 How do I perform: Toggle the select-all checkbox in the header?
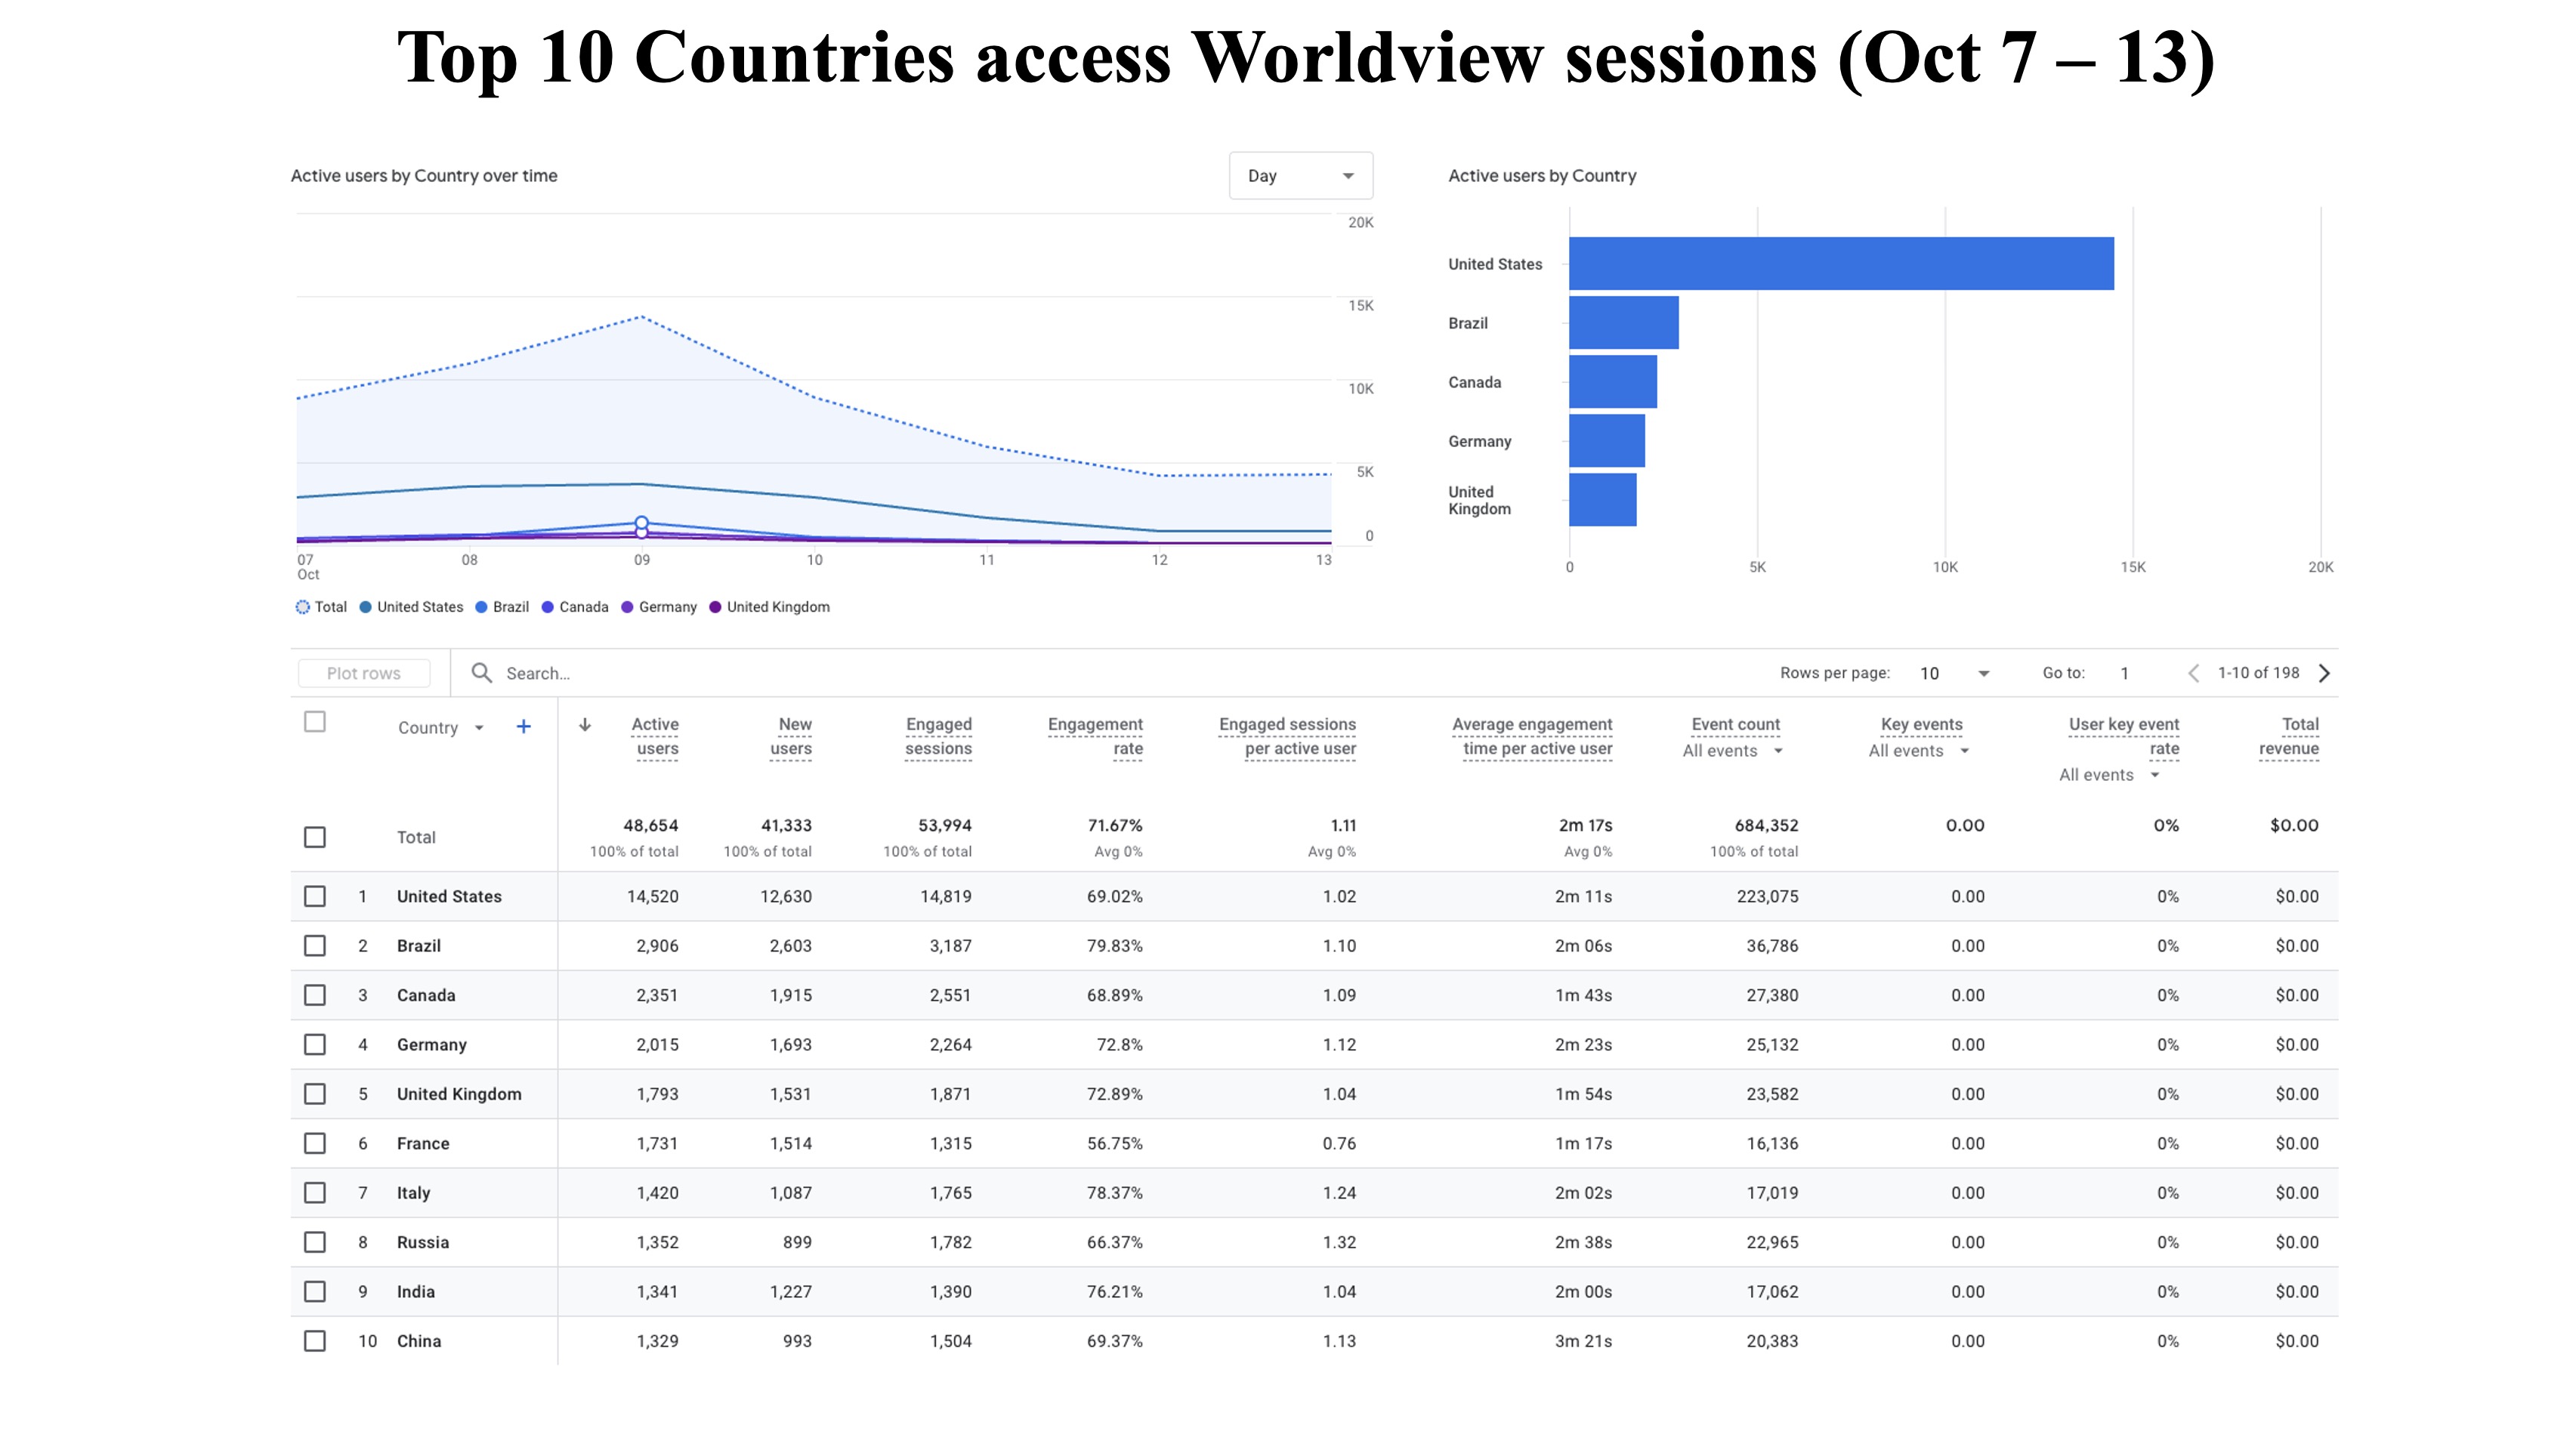pos(315,722)
